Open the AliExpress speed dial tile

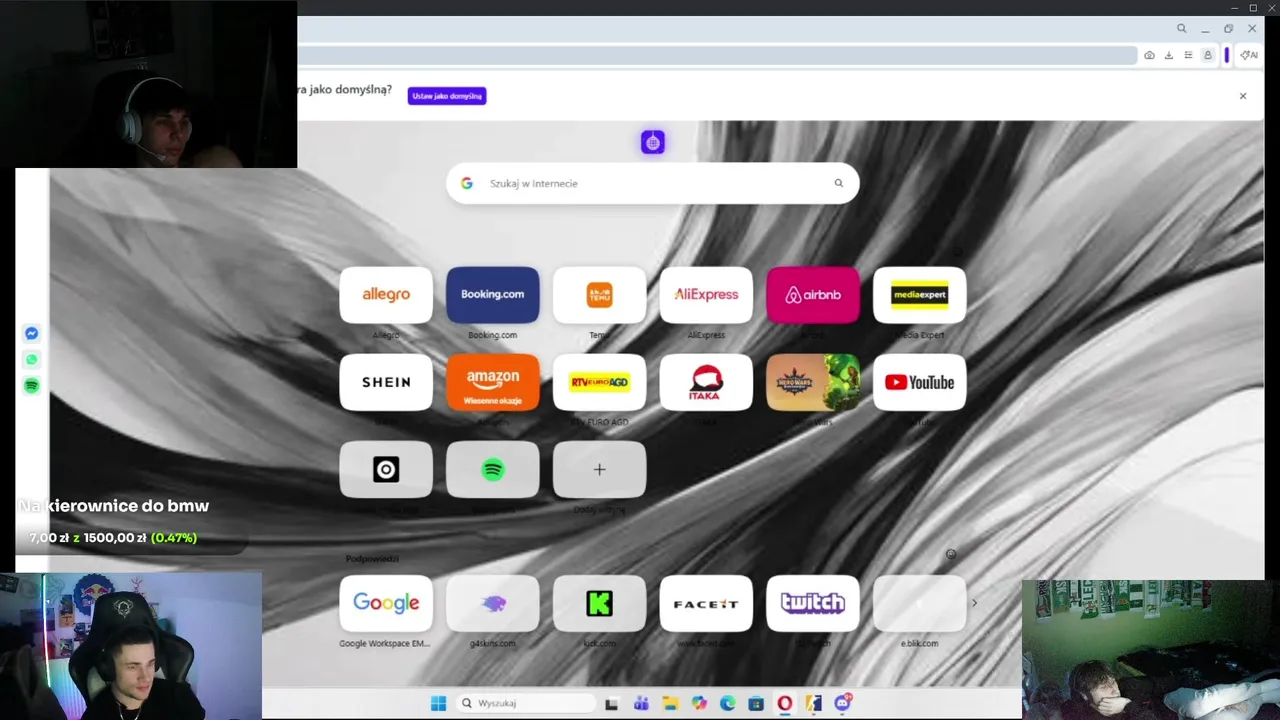706,295
